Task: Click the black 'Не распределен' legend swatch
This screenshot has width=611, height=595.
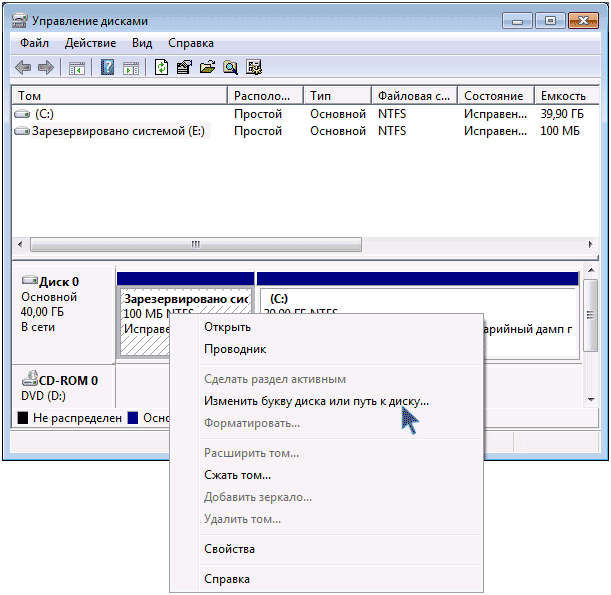Action: [22, 418]
